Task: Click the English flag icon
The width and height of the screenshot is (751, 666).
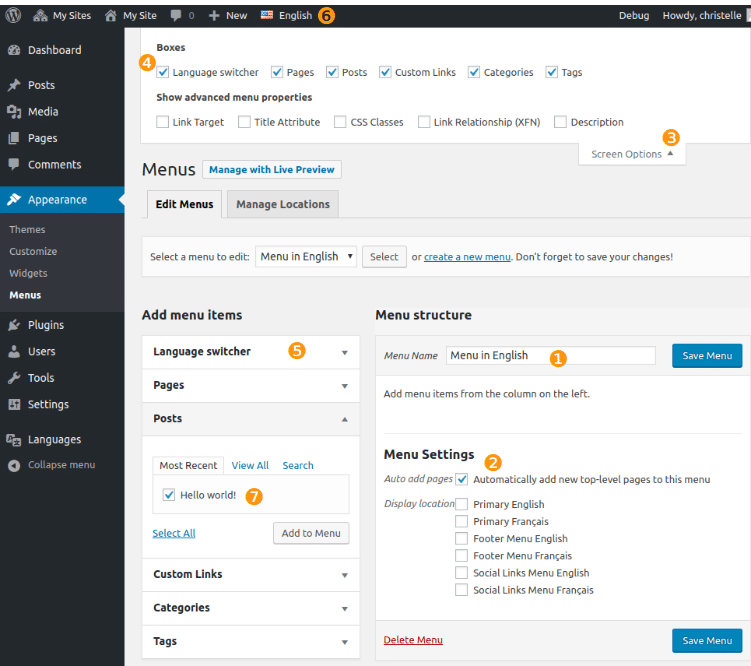Action: (x=267, y=15)
